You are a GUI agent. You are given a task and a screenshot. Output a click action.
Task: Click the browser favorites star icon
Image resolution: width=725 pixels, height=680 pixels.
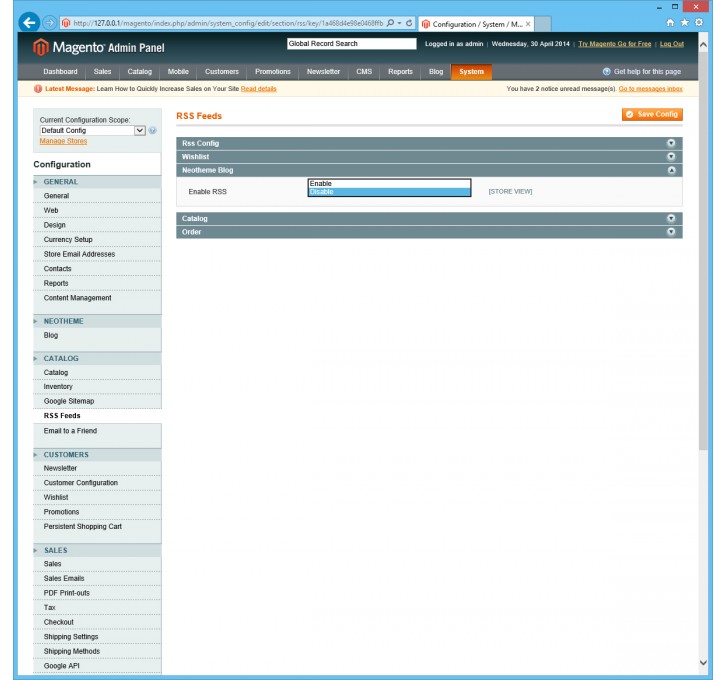tap(684, 24)
